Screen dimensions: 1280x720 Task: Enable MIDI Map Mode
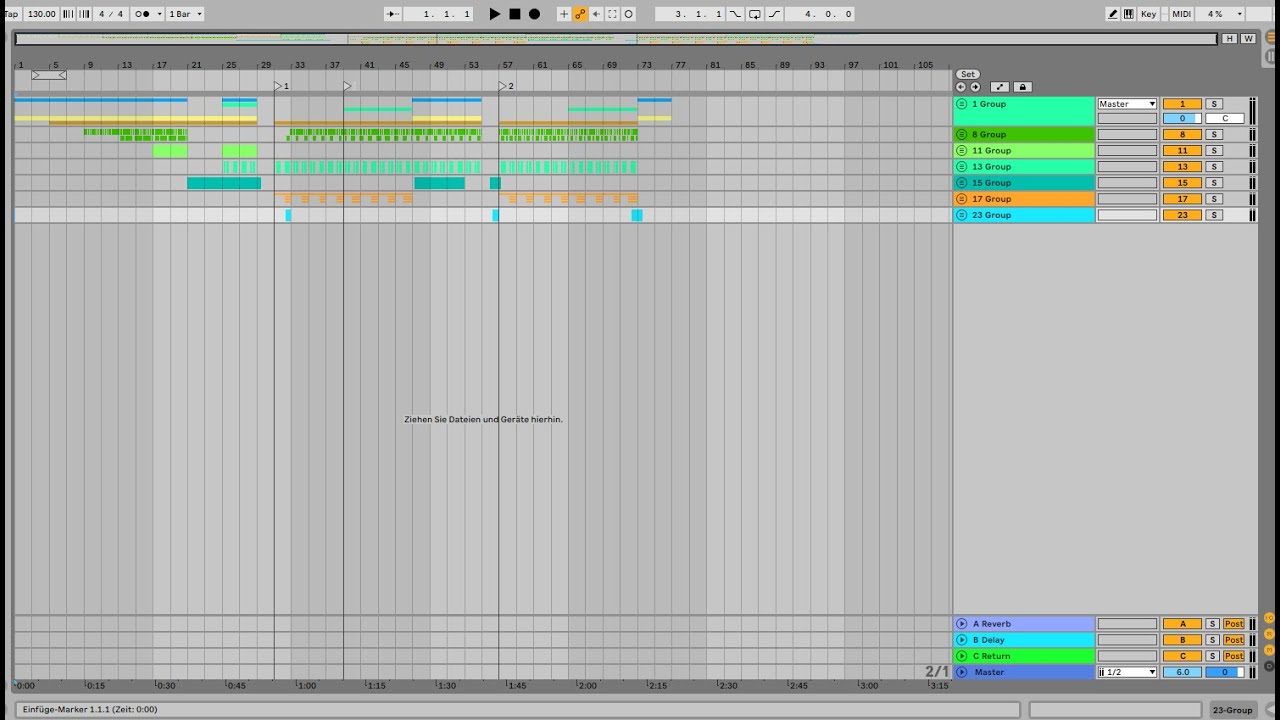[x=1181, y=14]
